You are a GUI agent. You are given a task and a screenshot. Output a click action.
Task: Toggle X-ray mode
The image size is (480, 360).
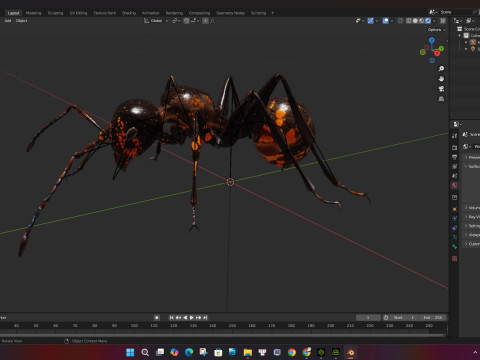[x=400, y=21]
